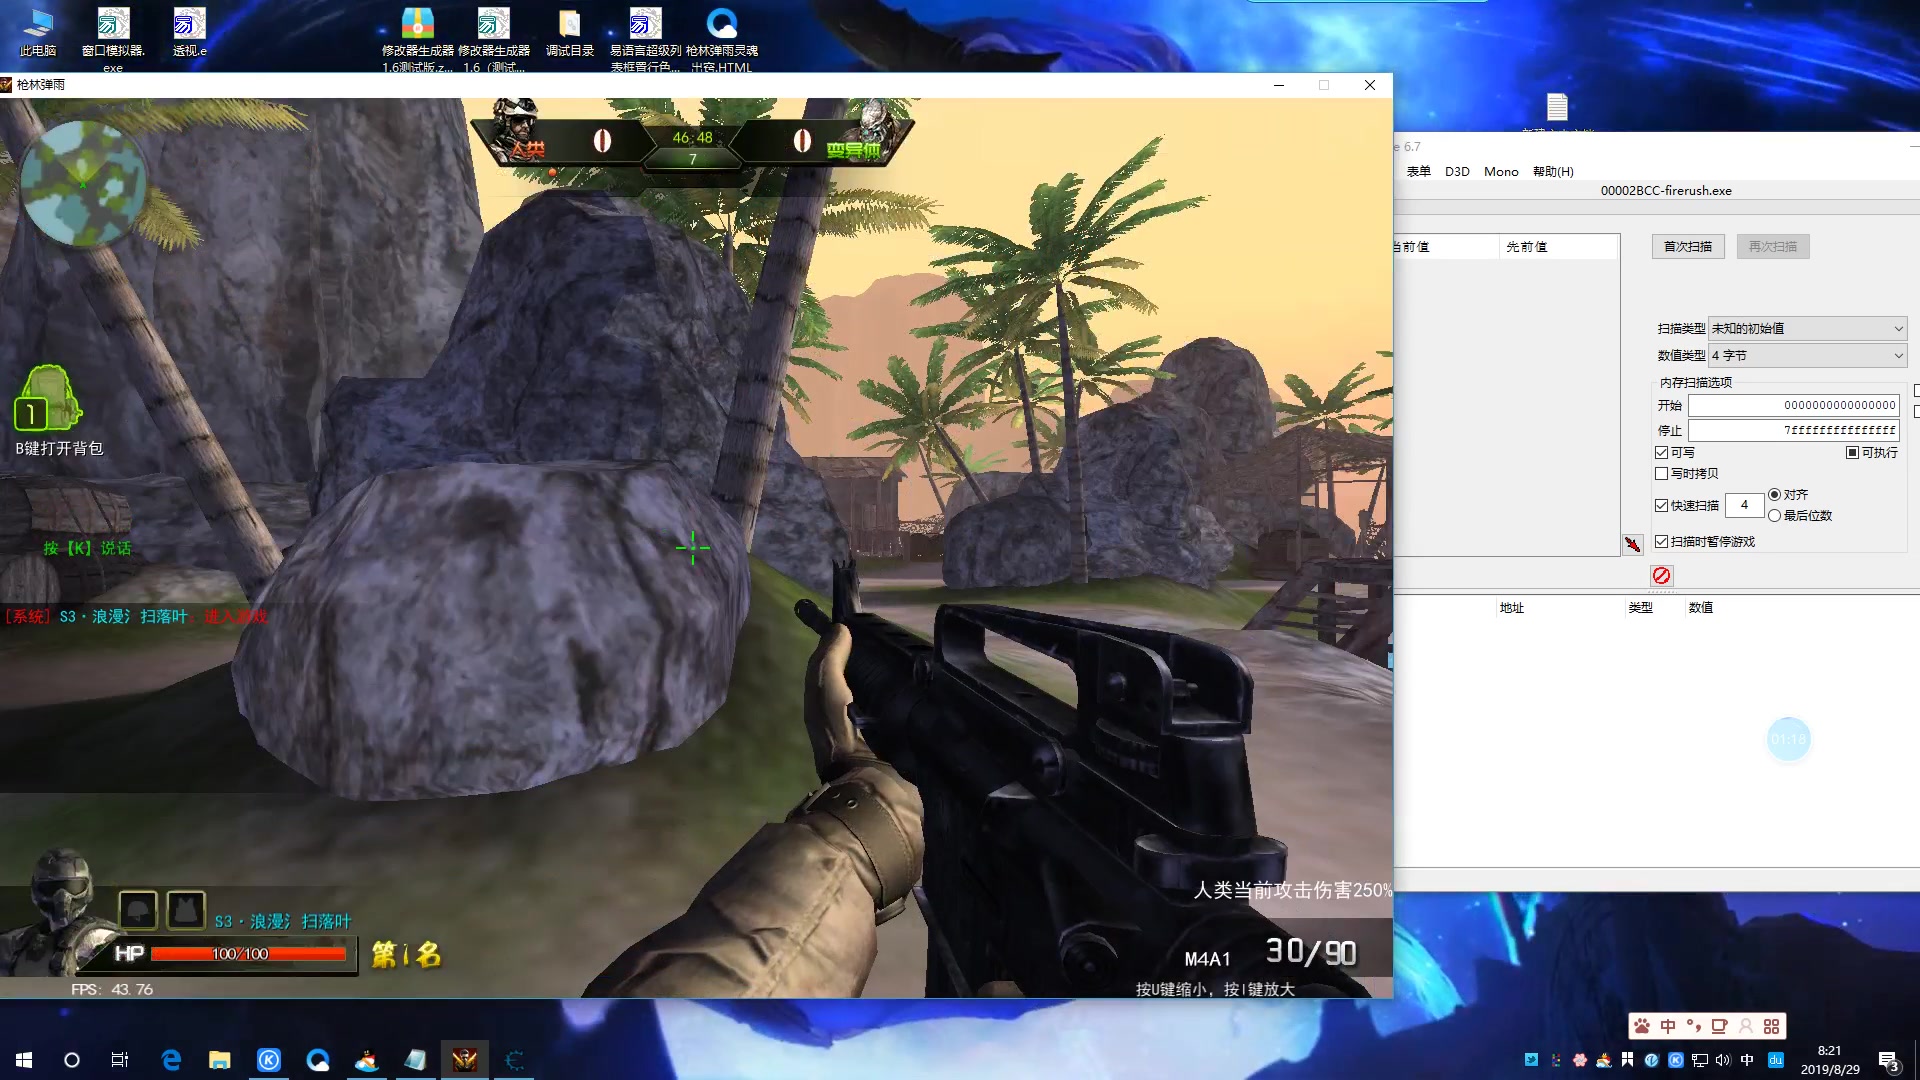Open File Explorer from taskbar
1920x1080 pixels.
(x=219, y=1060)
